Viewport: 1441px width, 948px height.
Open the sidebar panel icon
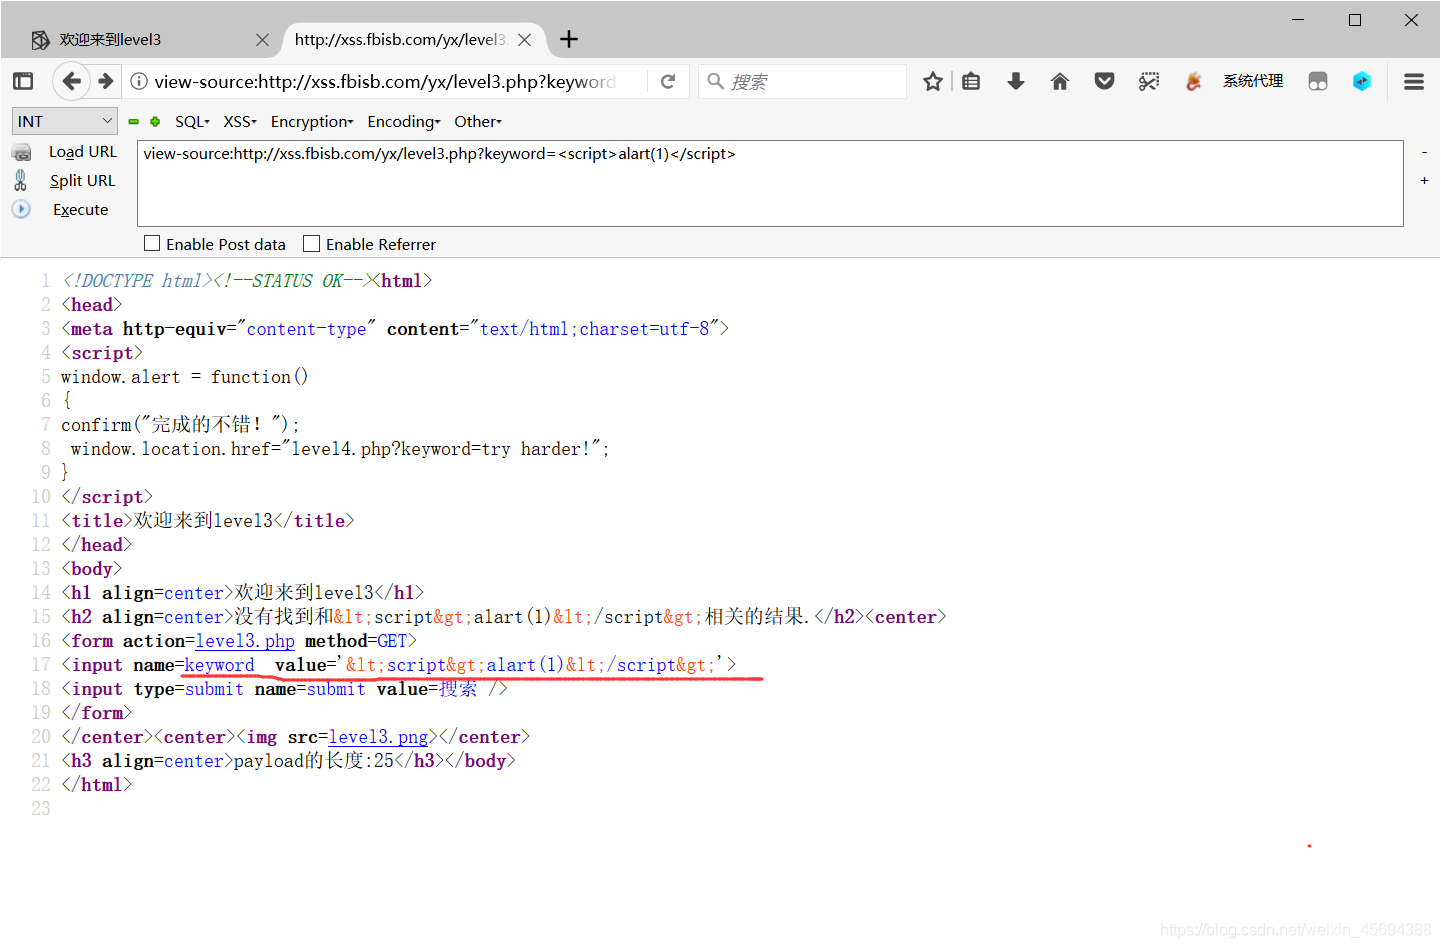coord(23,81)
